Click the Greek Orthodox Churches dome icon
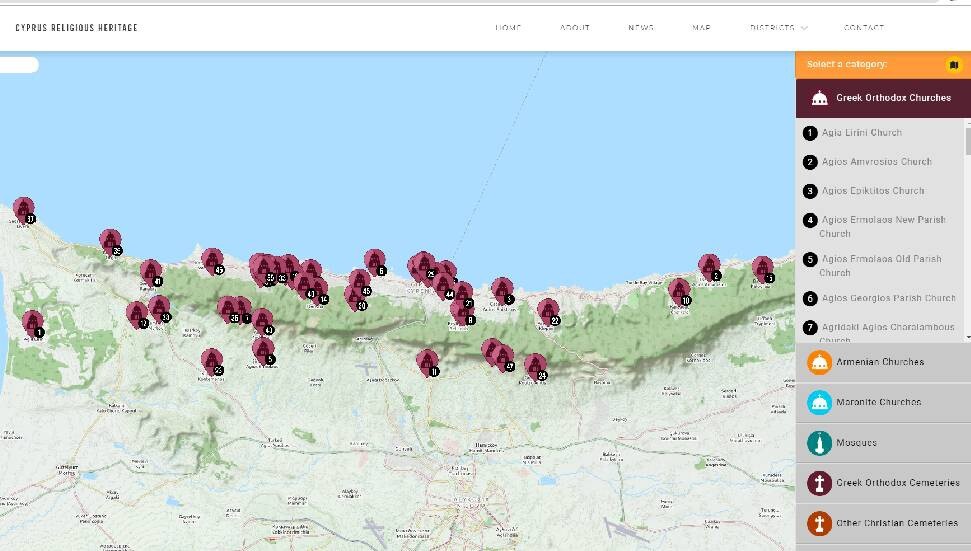Viewport: 971px width, 551px height. click(819, 98)
